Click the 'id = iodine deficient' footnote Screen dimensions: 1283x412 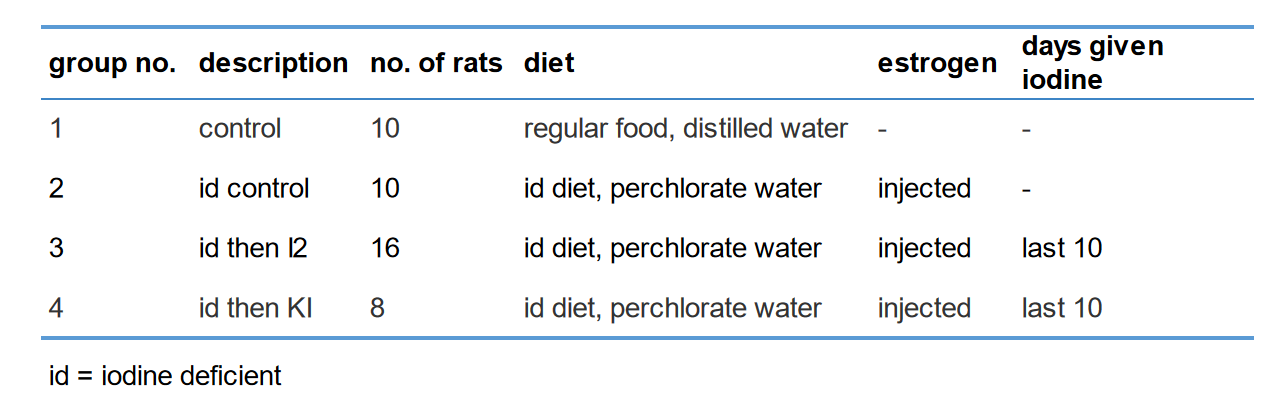click(x=165, y=376)
